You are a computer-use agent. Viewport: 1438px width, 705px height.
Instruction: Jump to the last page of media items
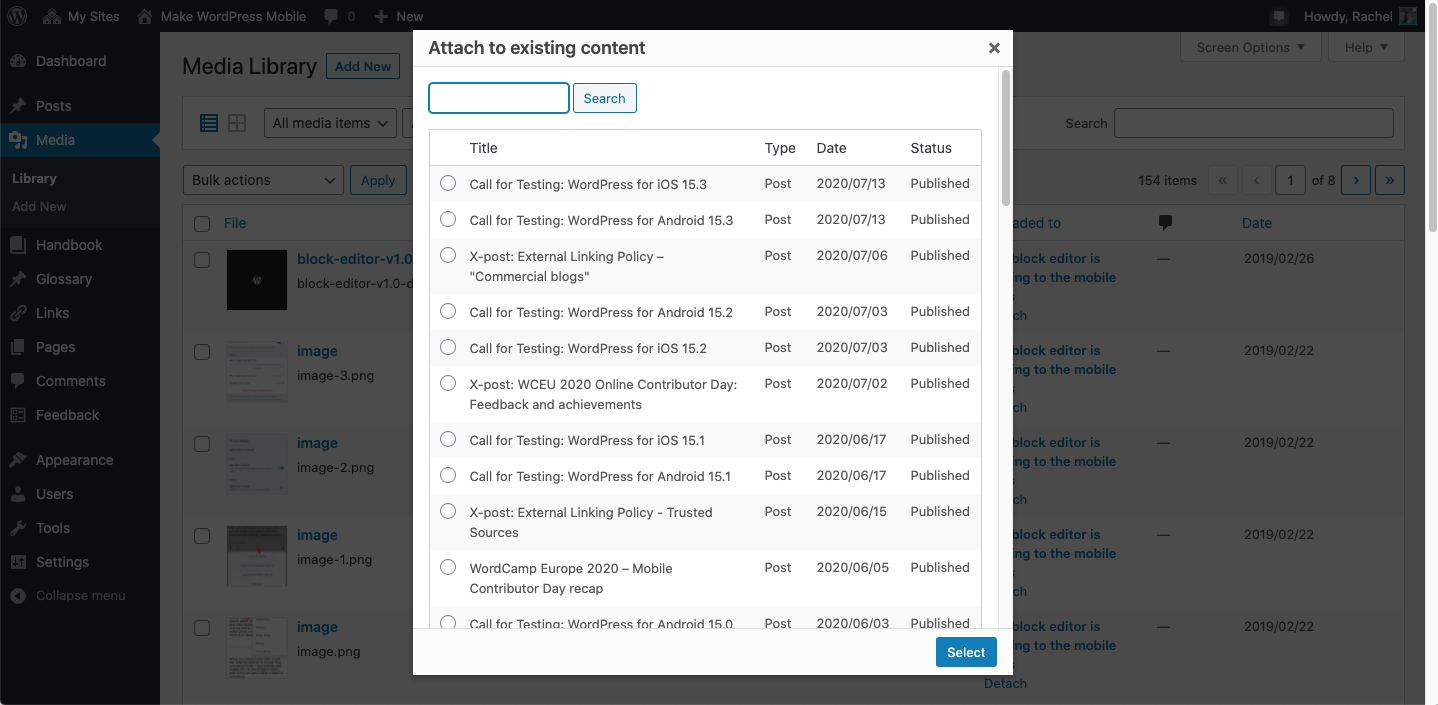tap(1390, 180)
